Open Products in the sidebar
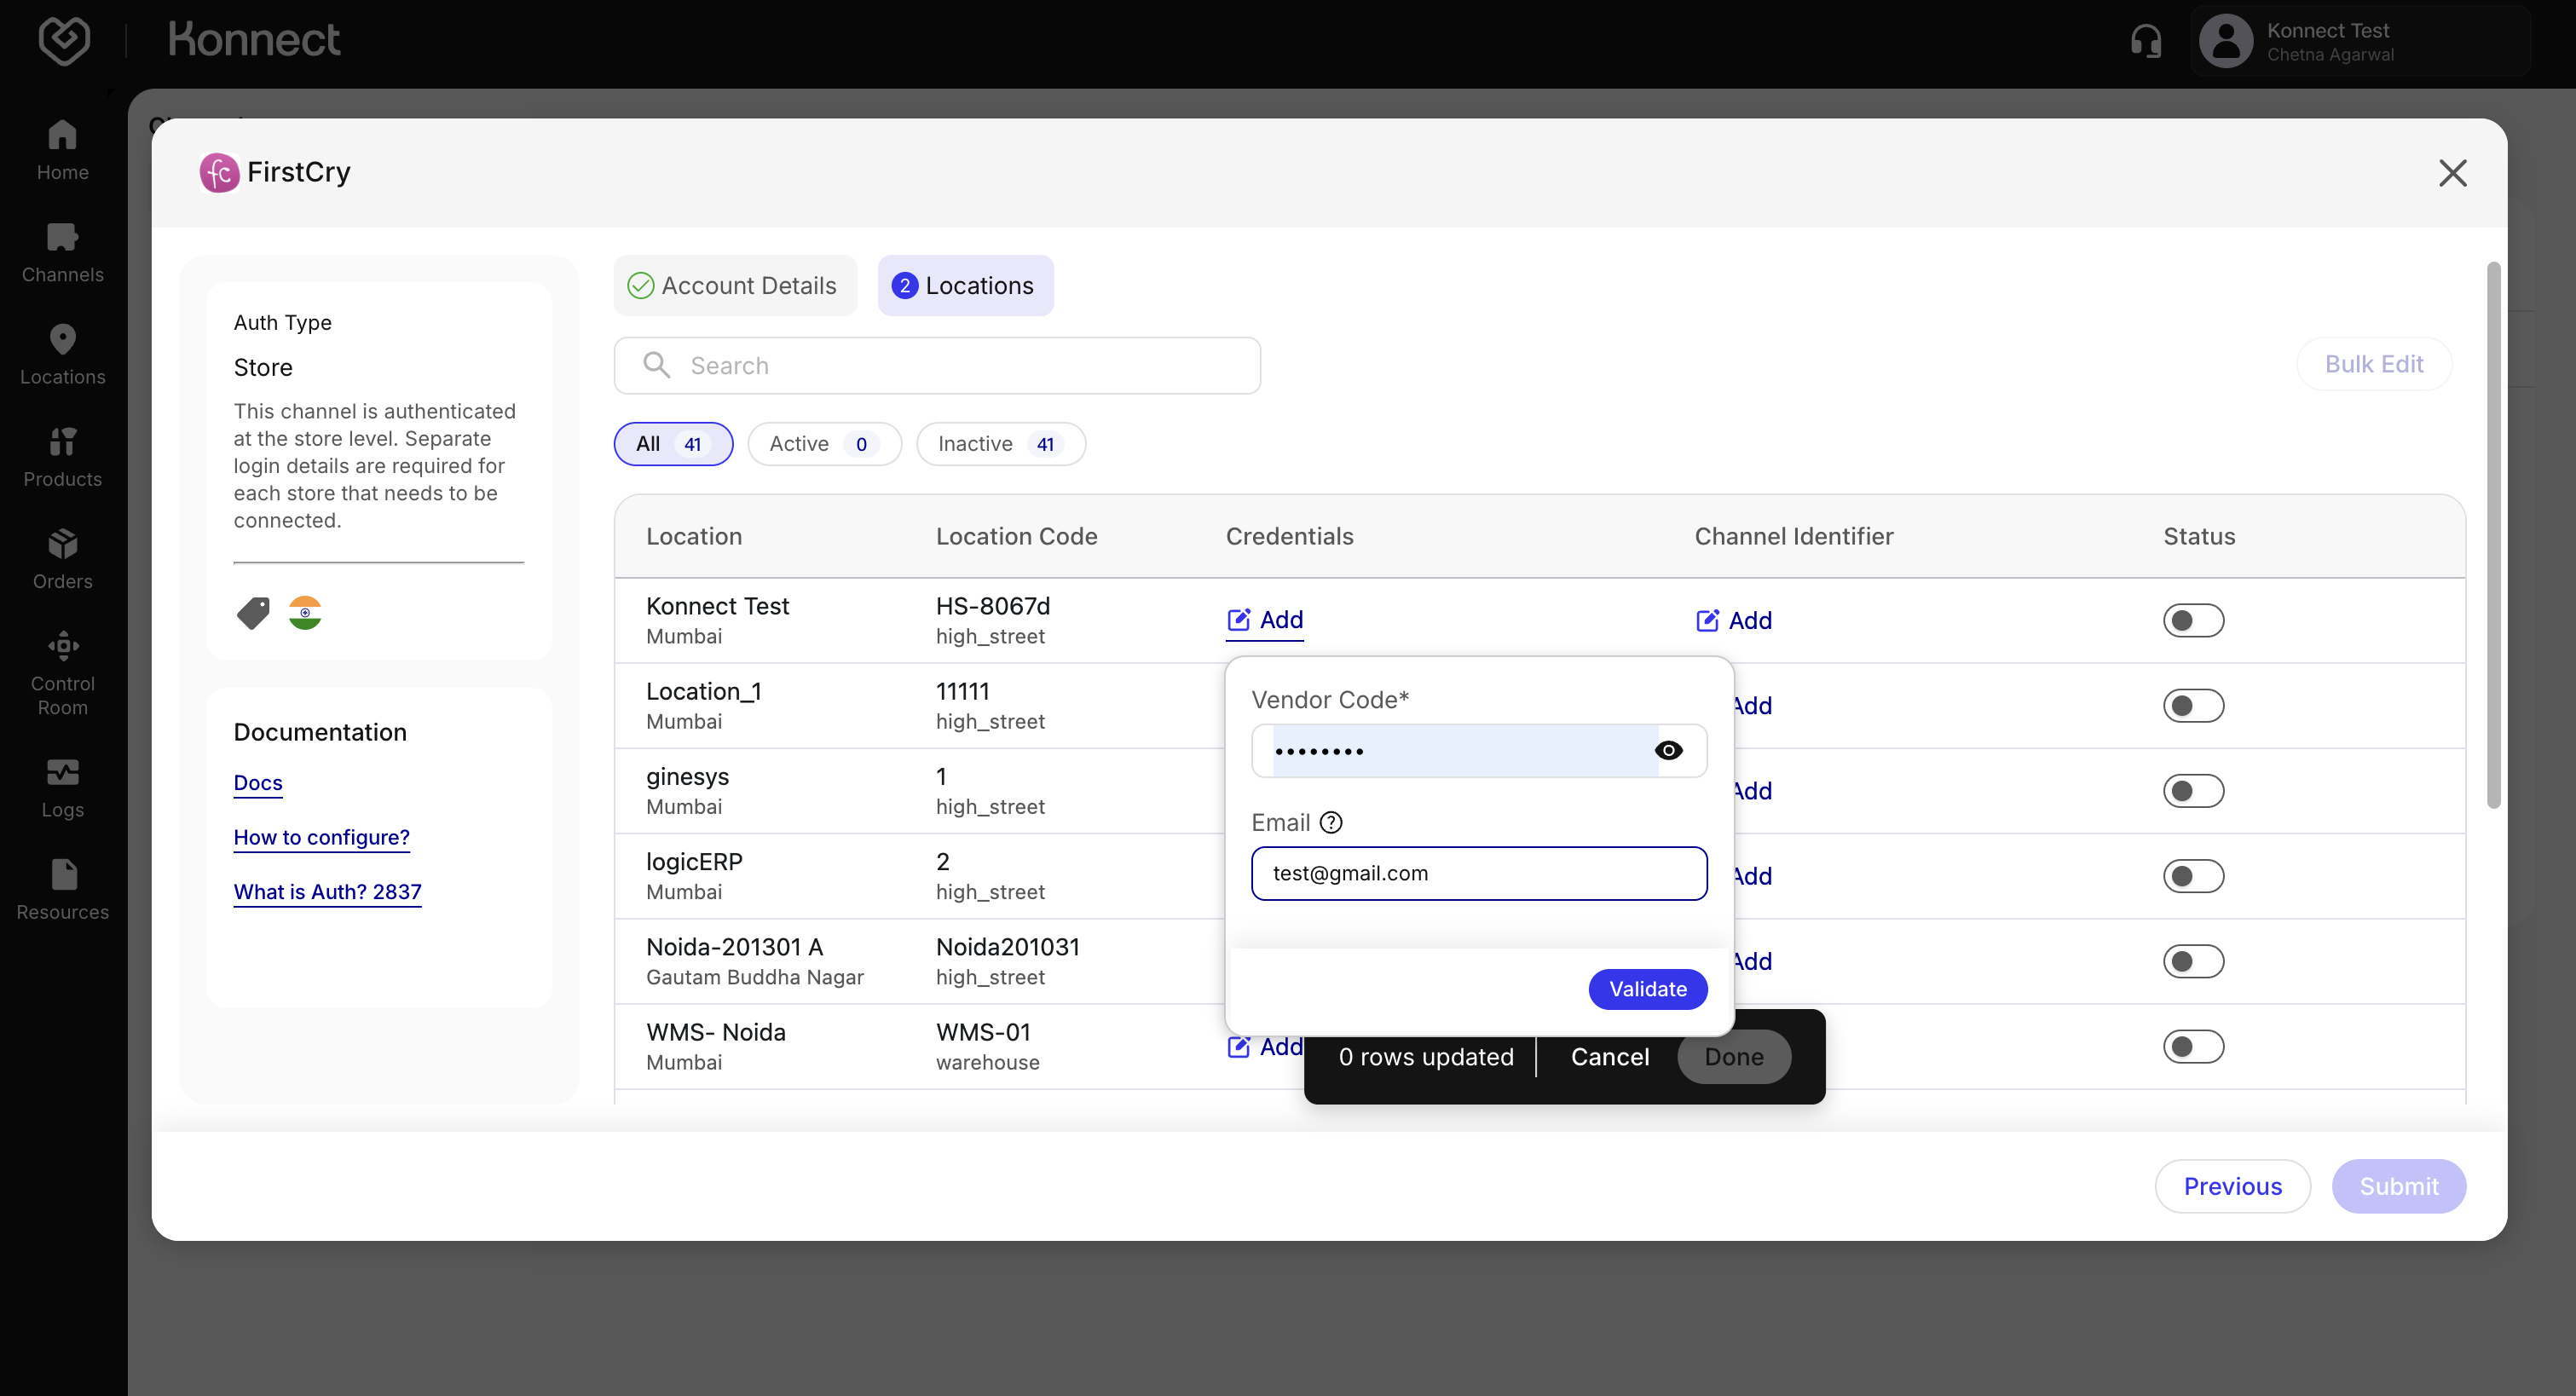The width and height of the screenshot is (2576, 1396). (x=62, y=457)
